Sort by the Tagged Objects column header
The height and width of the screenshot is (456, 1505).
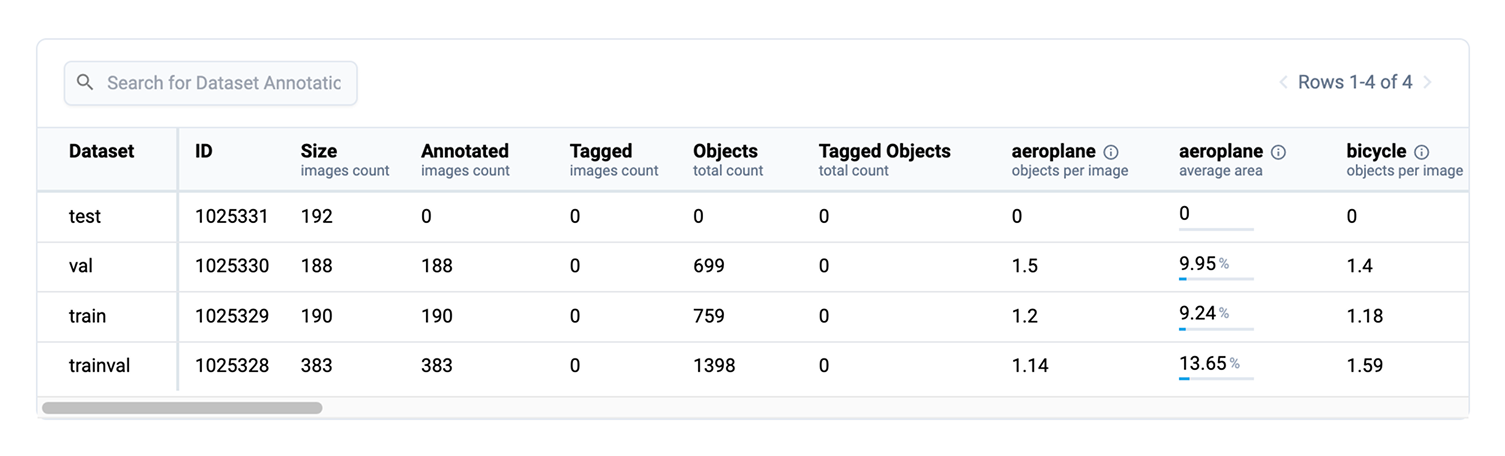tap(884, 152)
